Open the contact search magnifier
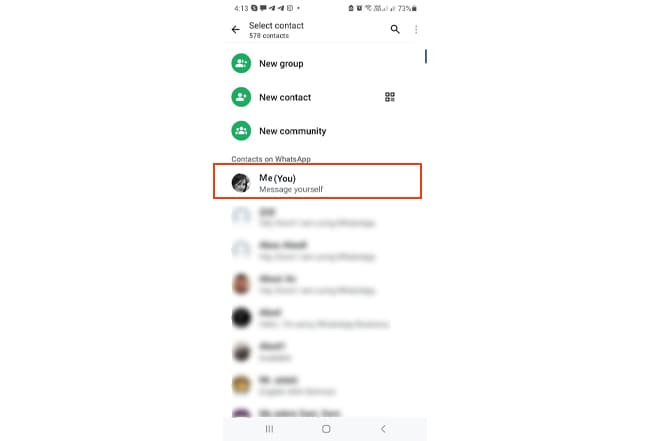 point(395,29)
